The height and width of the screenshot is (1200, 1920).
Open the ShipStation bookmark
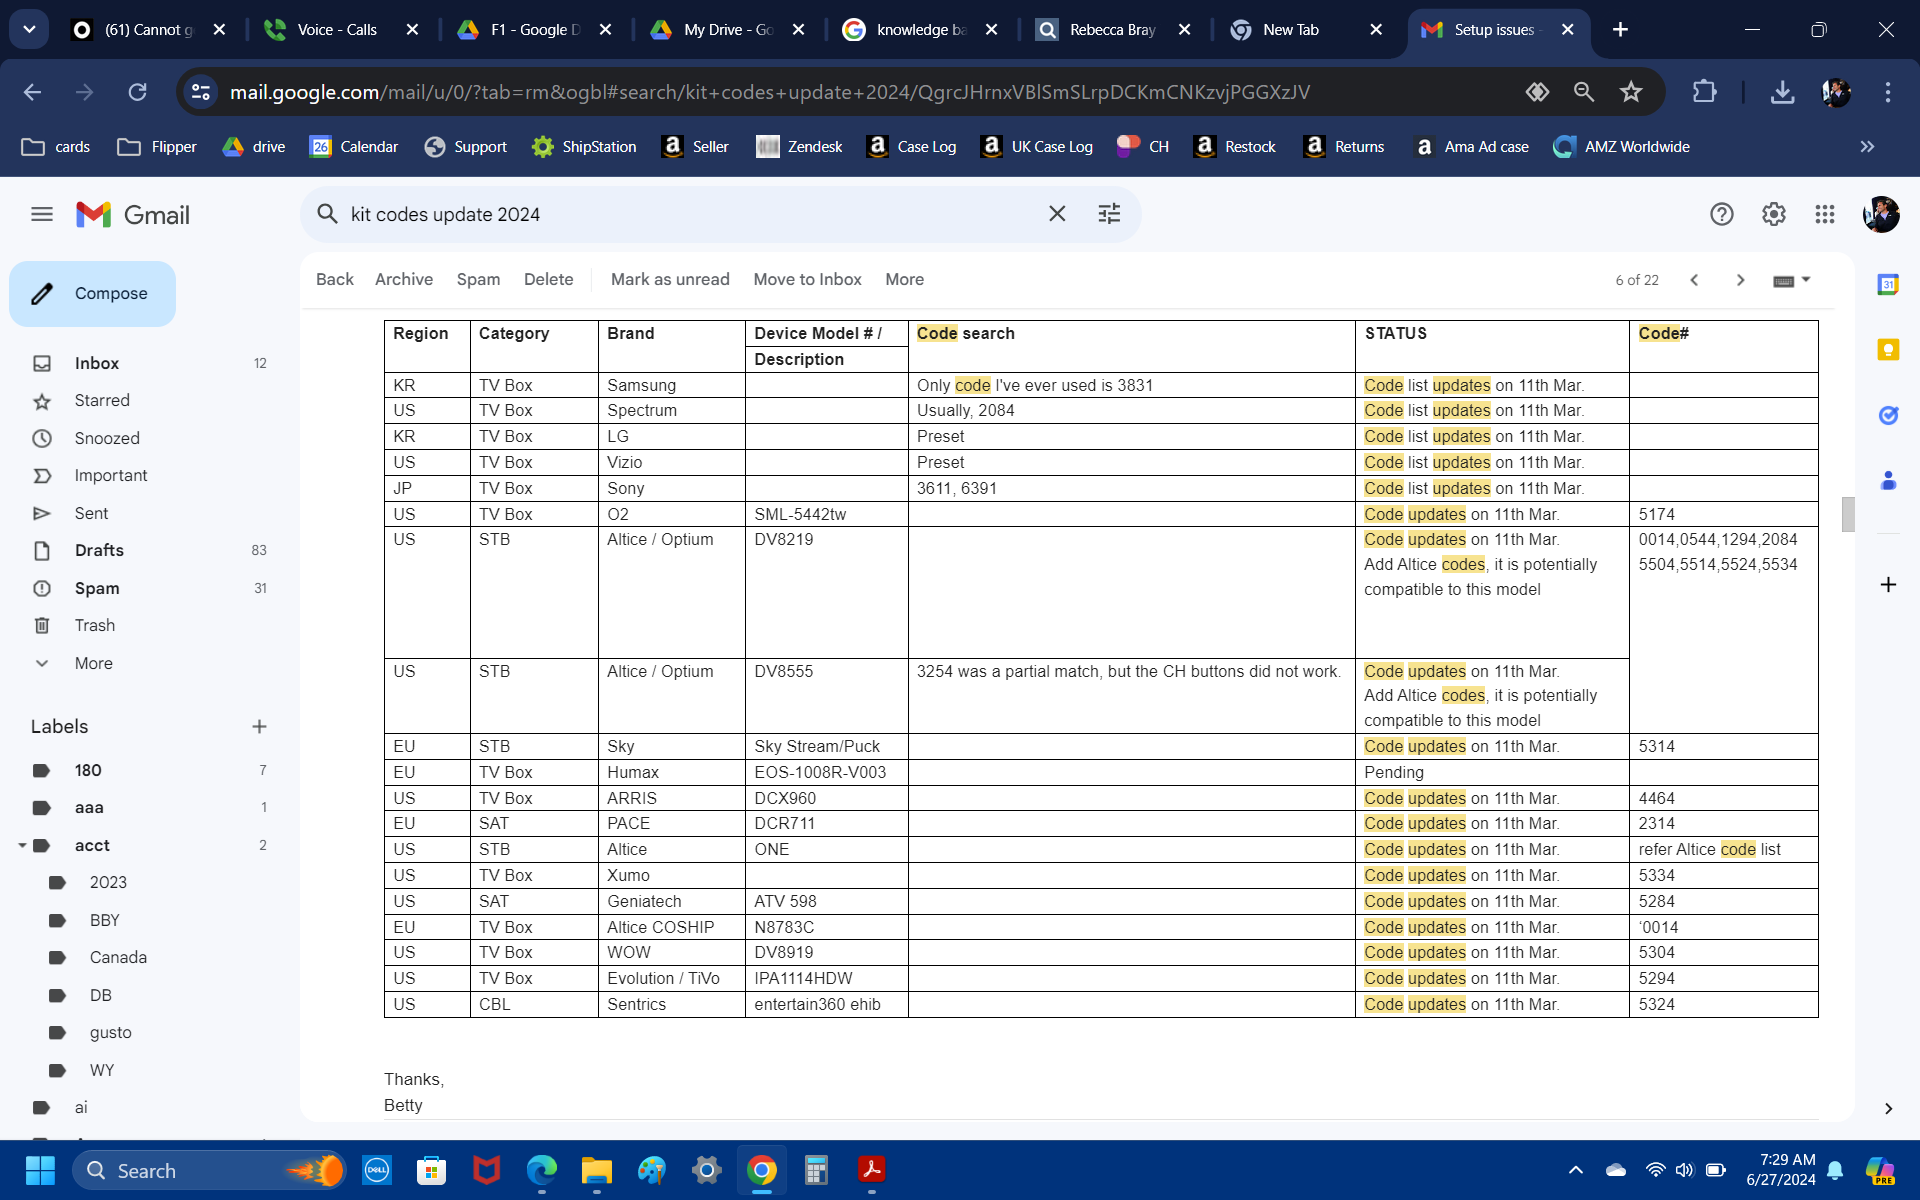tap(583, 147)
